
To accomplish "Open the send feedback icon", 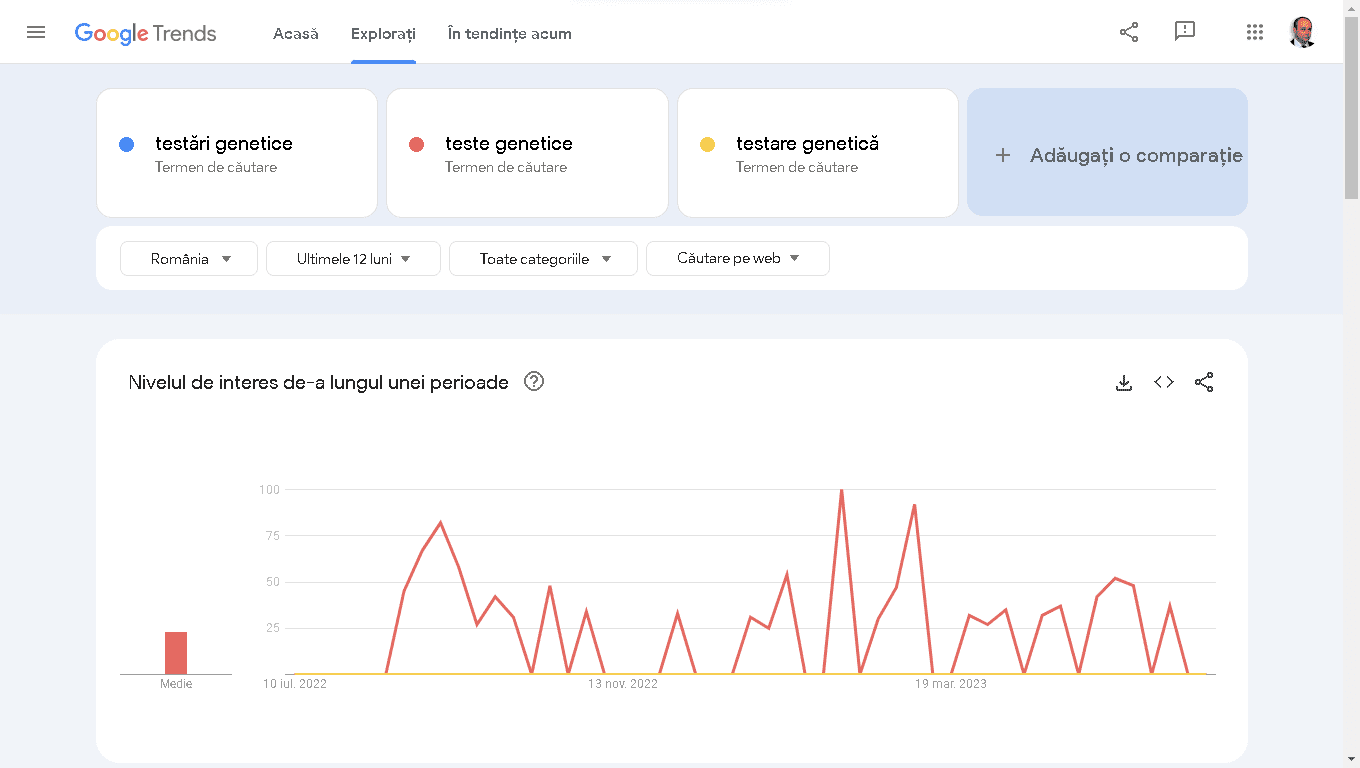I will coord(1185,32).
